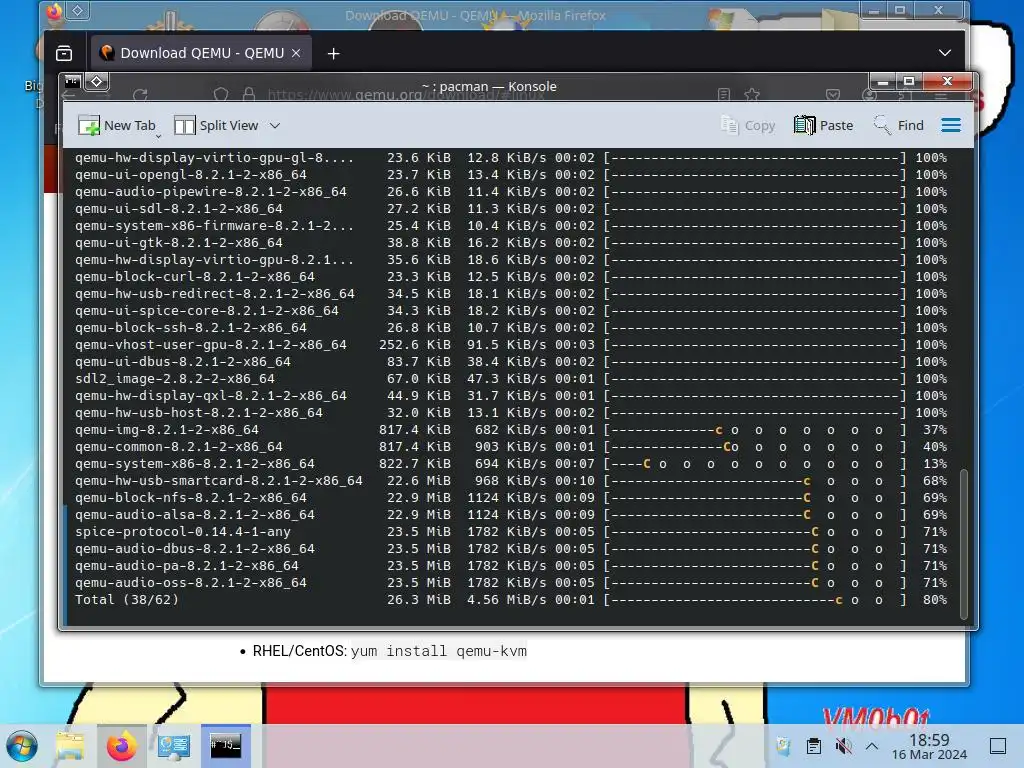Click the qemu-common-8.2.1-2-x86_64 package name

point(179,447)
